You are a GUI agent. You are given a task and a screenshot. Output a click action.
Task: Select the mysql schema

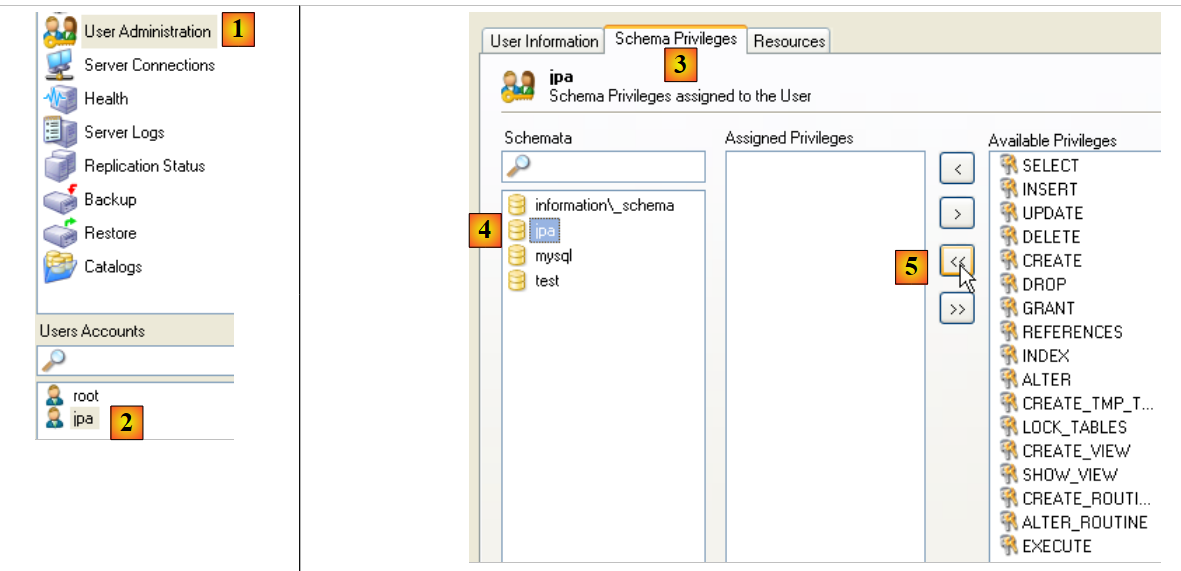(553, 256)
